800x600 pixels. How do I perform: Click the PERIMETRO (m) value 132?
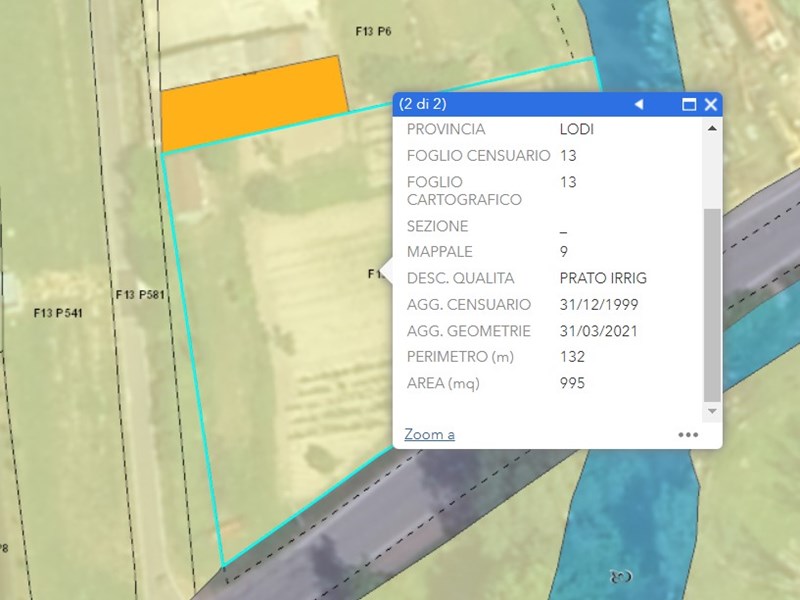point(572,357)
